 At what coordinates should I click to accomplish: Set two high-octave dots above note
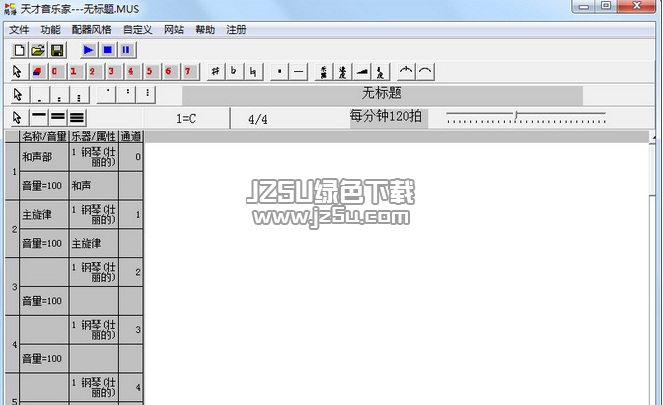click(x=127, y=95)
